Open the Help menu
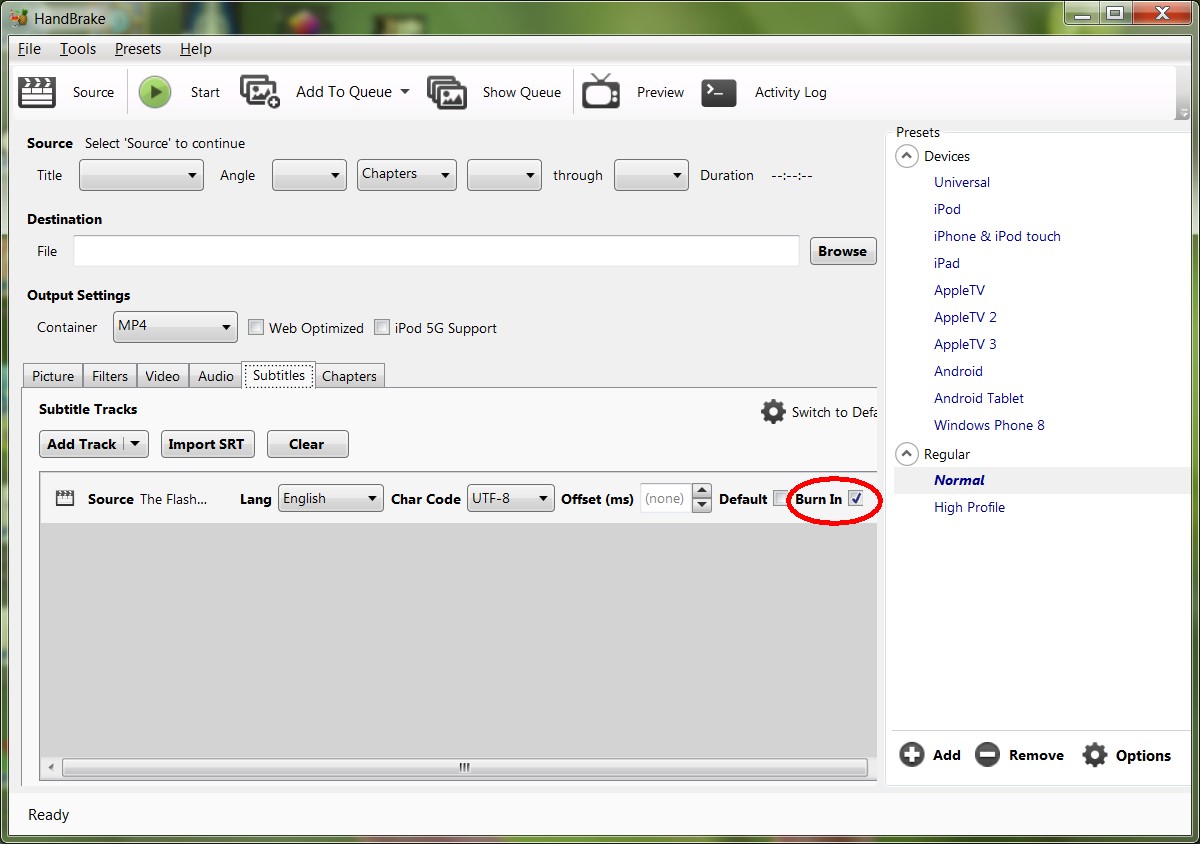The width and height of the screenshot is (1200, 844). point(196,48)
